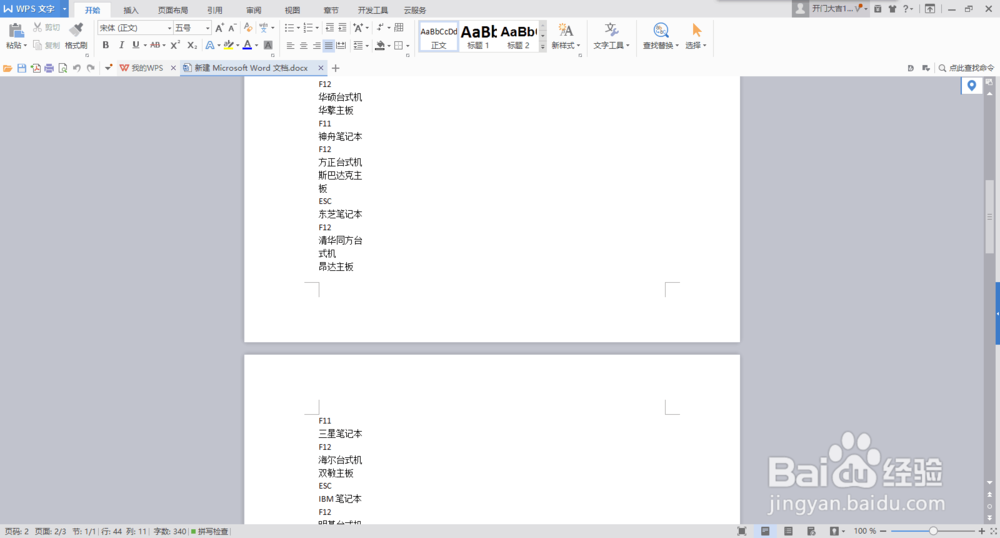The image size is (1000, 538).
Task: Increase font size with A+ icon
Action: tap(219, 27)
